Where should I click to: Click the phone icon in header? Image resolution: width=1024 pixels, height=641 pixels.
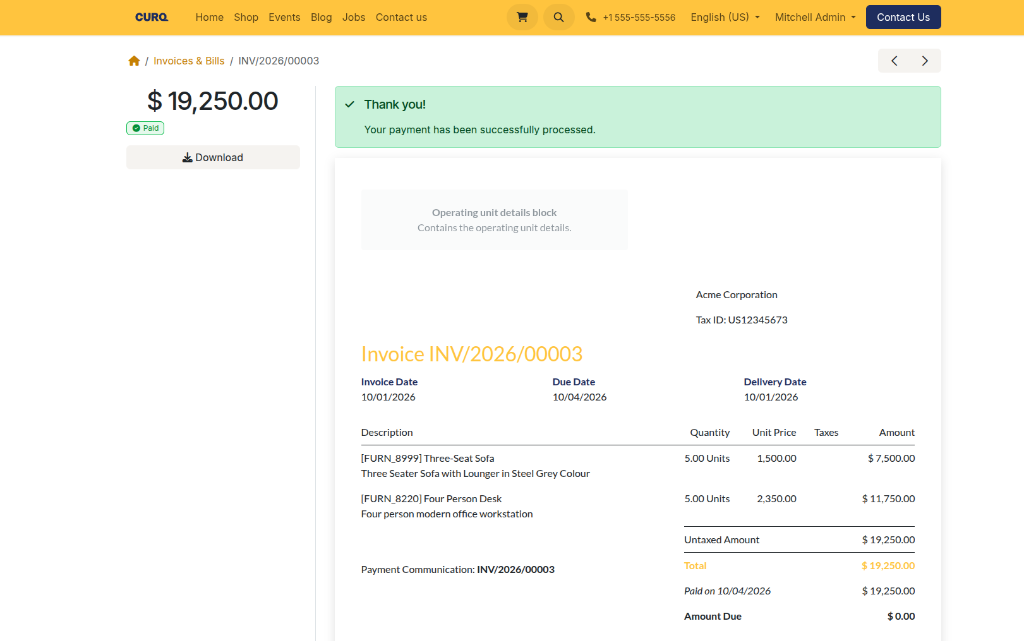590,17
